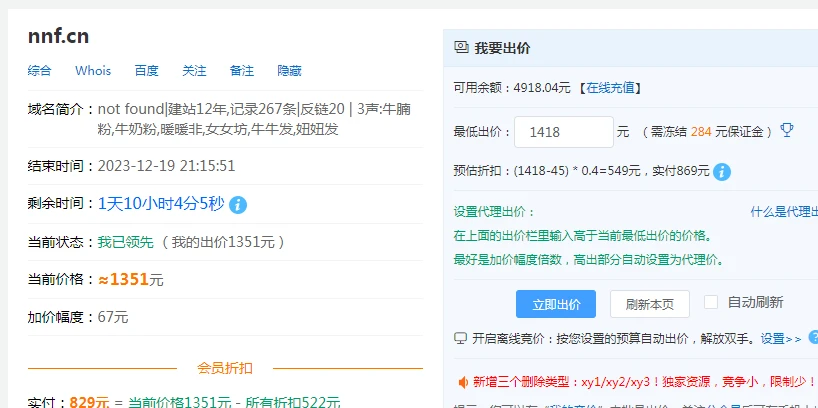Image resolution: width=818 pixels, height=408 pixels.
Task: Click the 我要出价 panel header icon
Action: pos(462,47)
